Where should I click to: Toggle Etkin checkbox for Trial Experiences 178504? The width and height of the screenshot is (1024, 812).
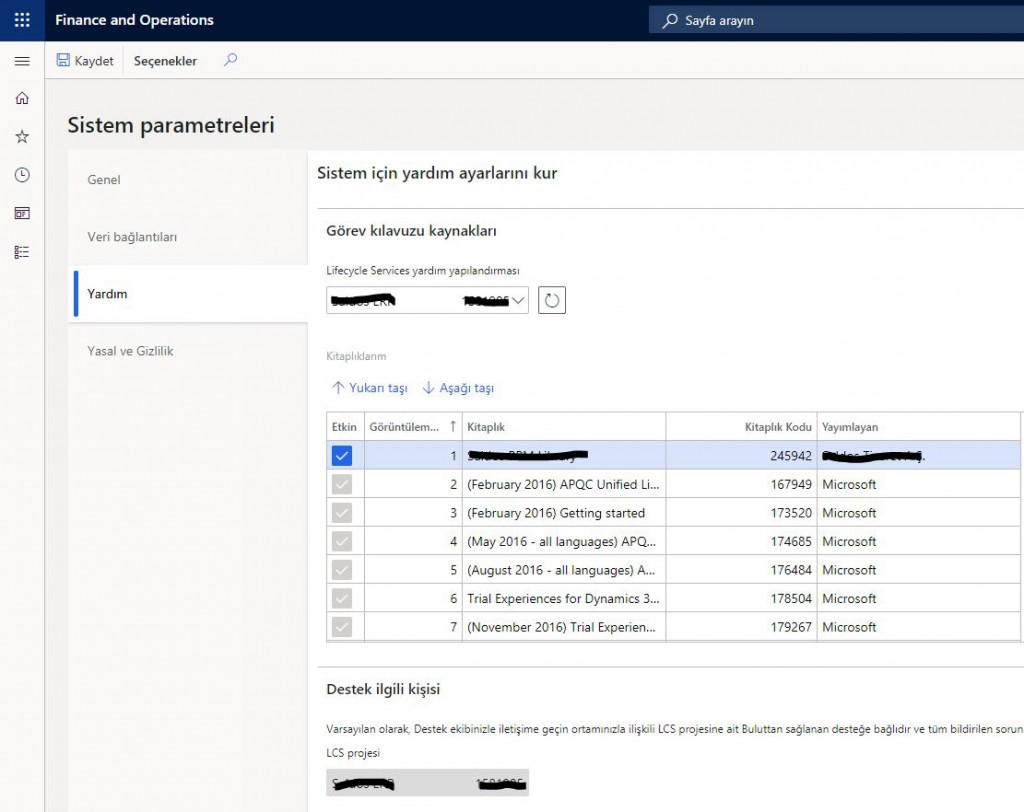[x=342, y=598]
